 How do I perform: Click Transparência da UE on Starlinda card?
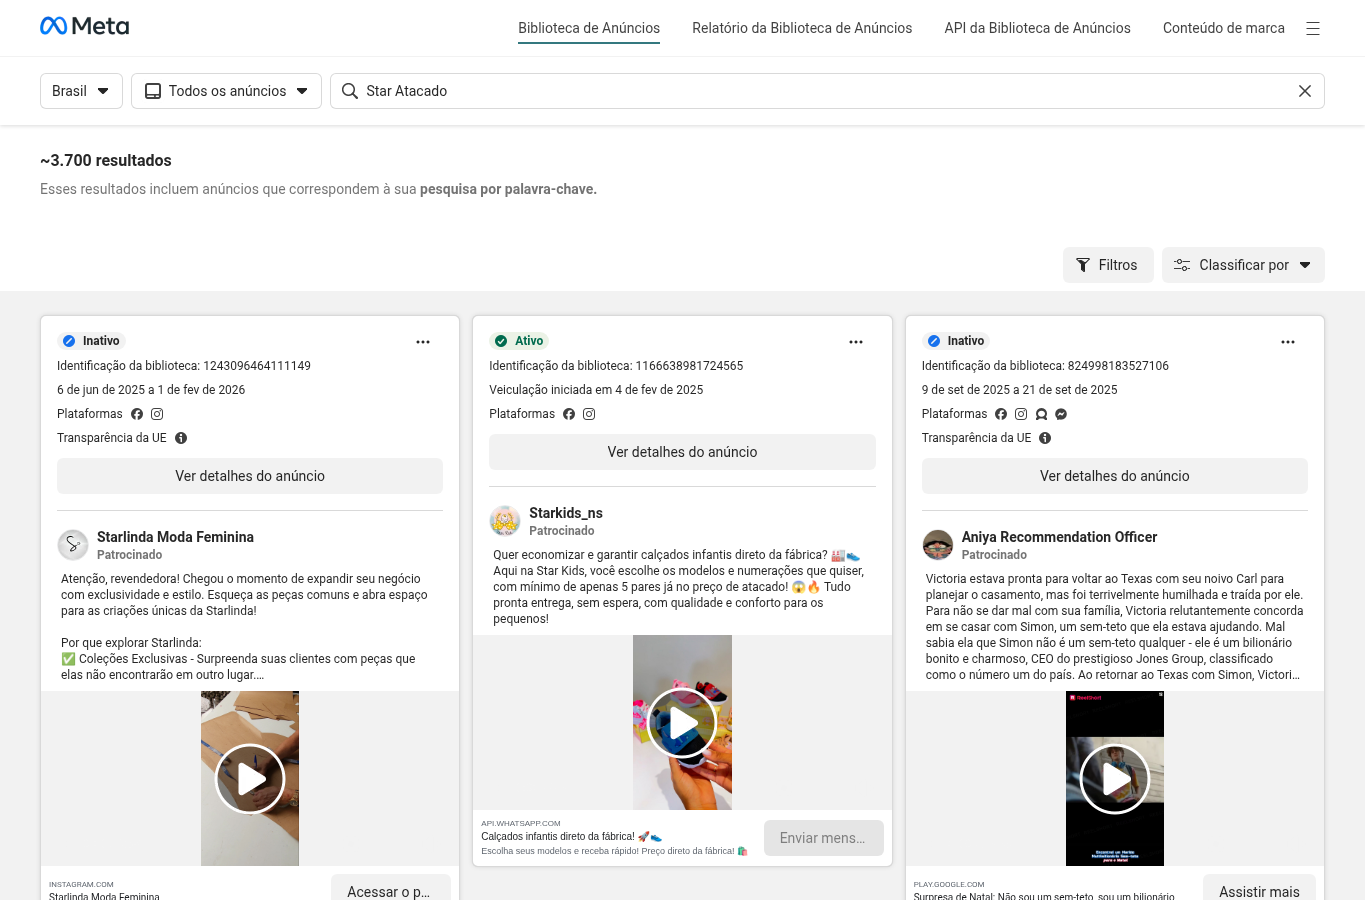112,438
